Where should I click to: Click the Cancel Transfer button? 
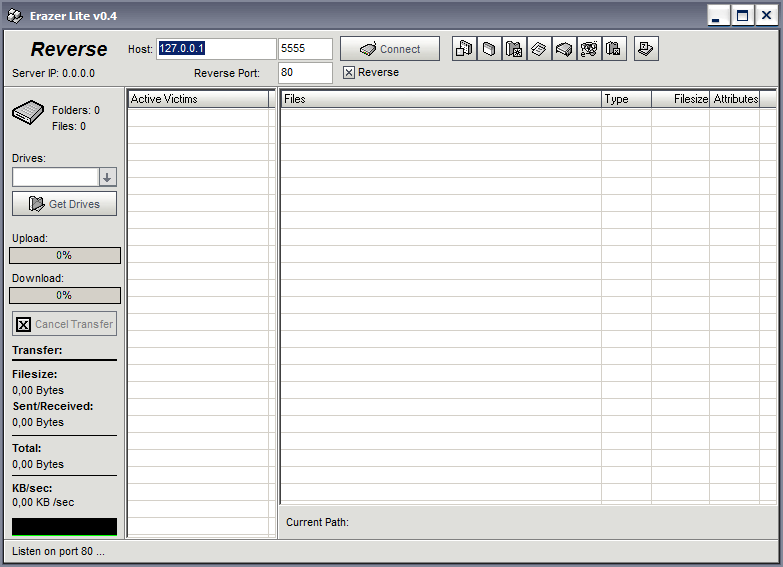65,324
